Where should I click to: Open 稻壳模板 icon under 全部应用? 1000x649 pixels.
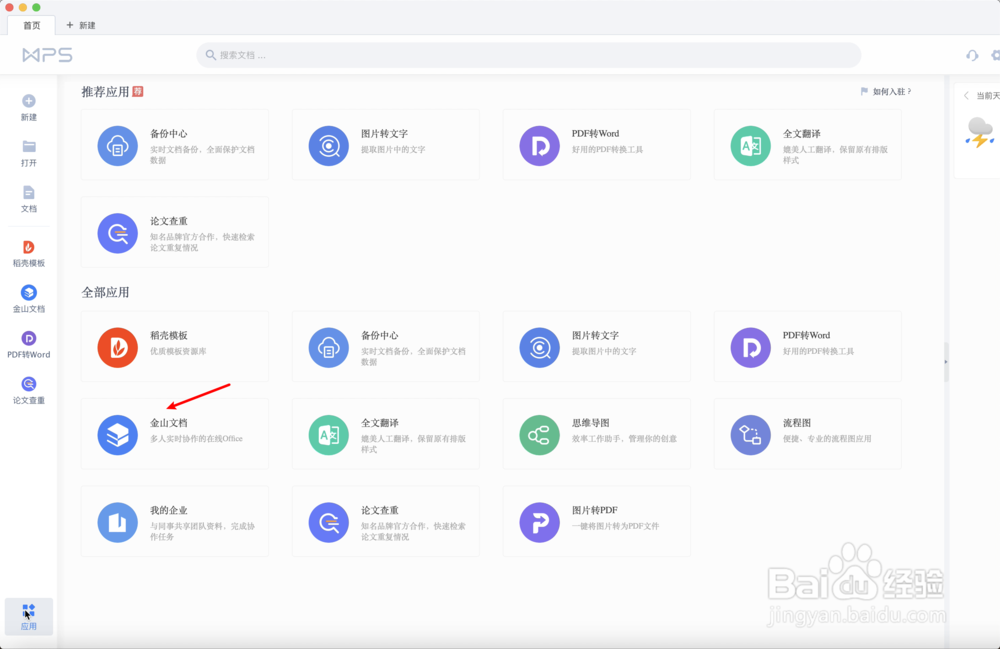pyautogui.click(x=117, y=347)
